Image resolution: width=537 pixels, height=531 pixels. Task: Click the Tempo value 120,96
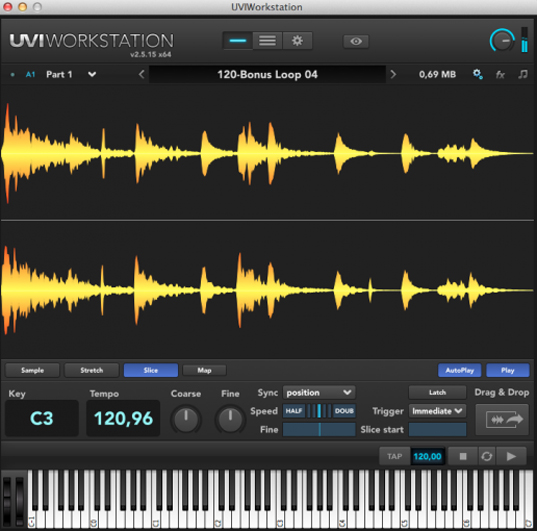(123, 418)
